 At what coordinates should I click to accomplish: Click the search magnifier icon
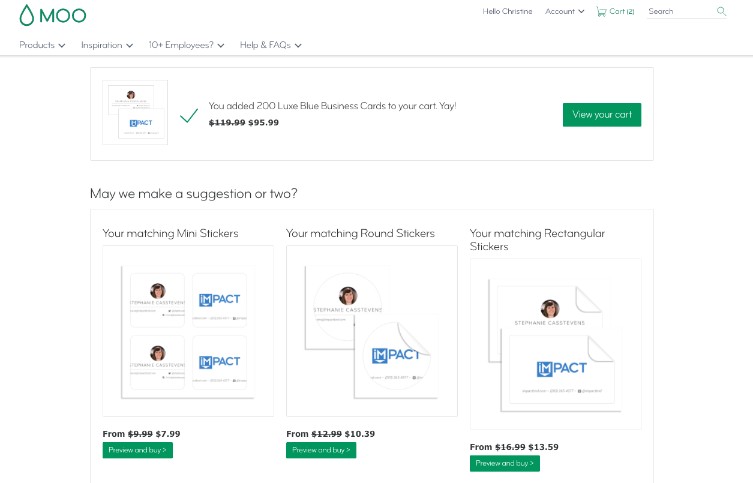click(x=721, y=12)
